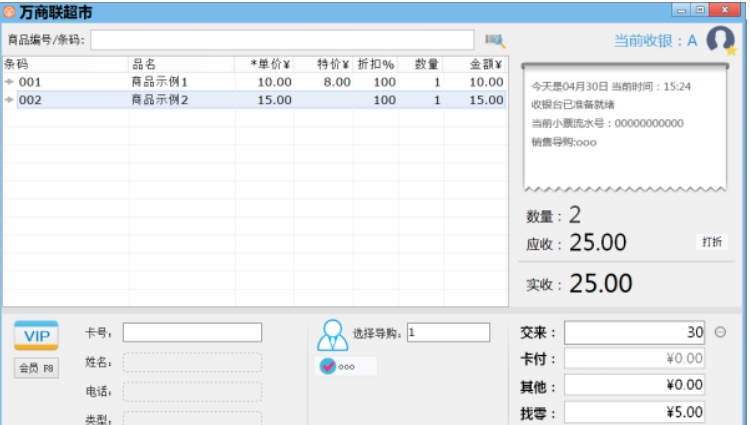Click the 姓名 name field

[192, 362]
